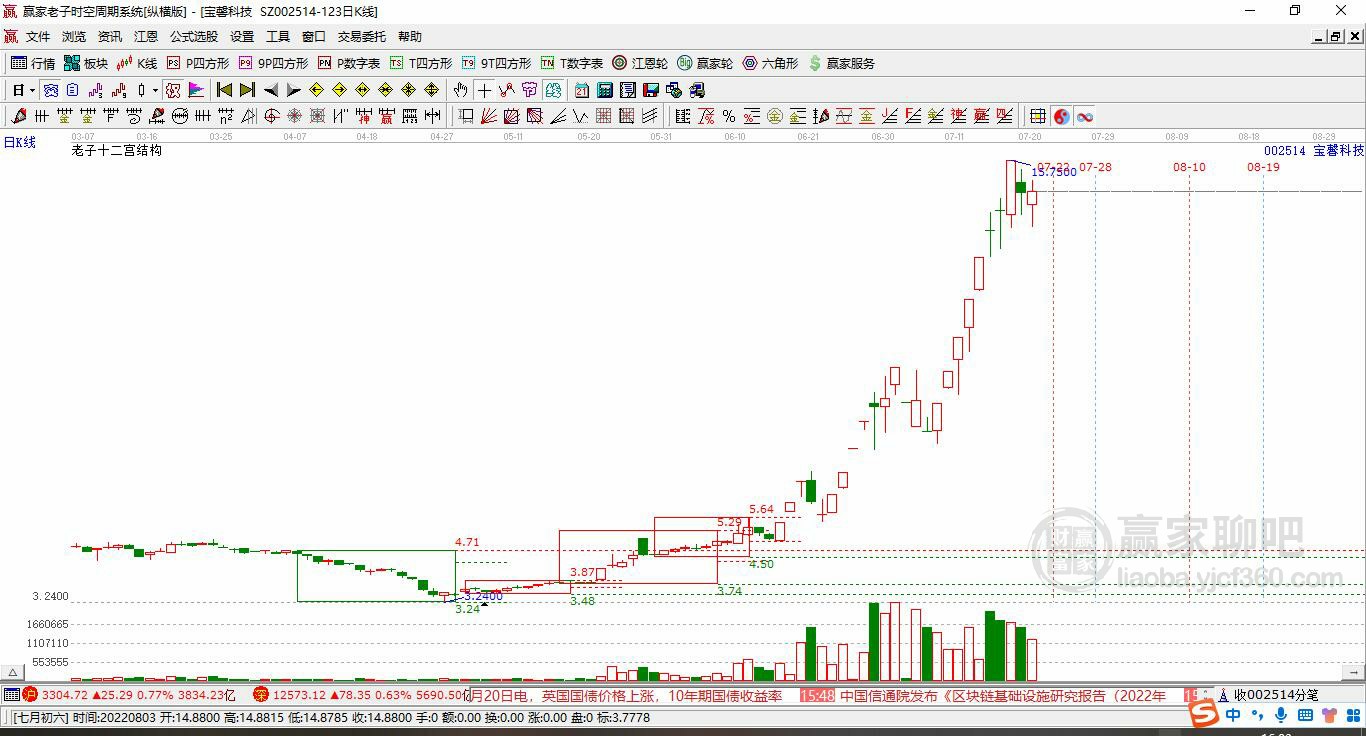The width and height of the screenshot is (1366, 736).
Task: Jump to first bar with skip-start icon
Action: [225, 90]
